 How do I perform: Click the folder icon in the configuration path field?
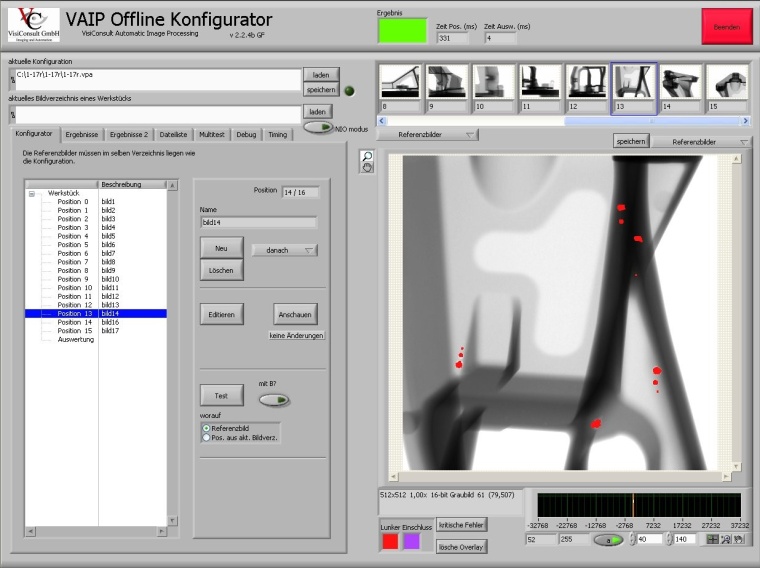(13, 80)
